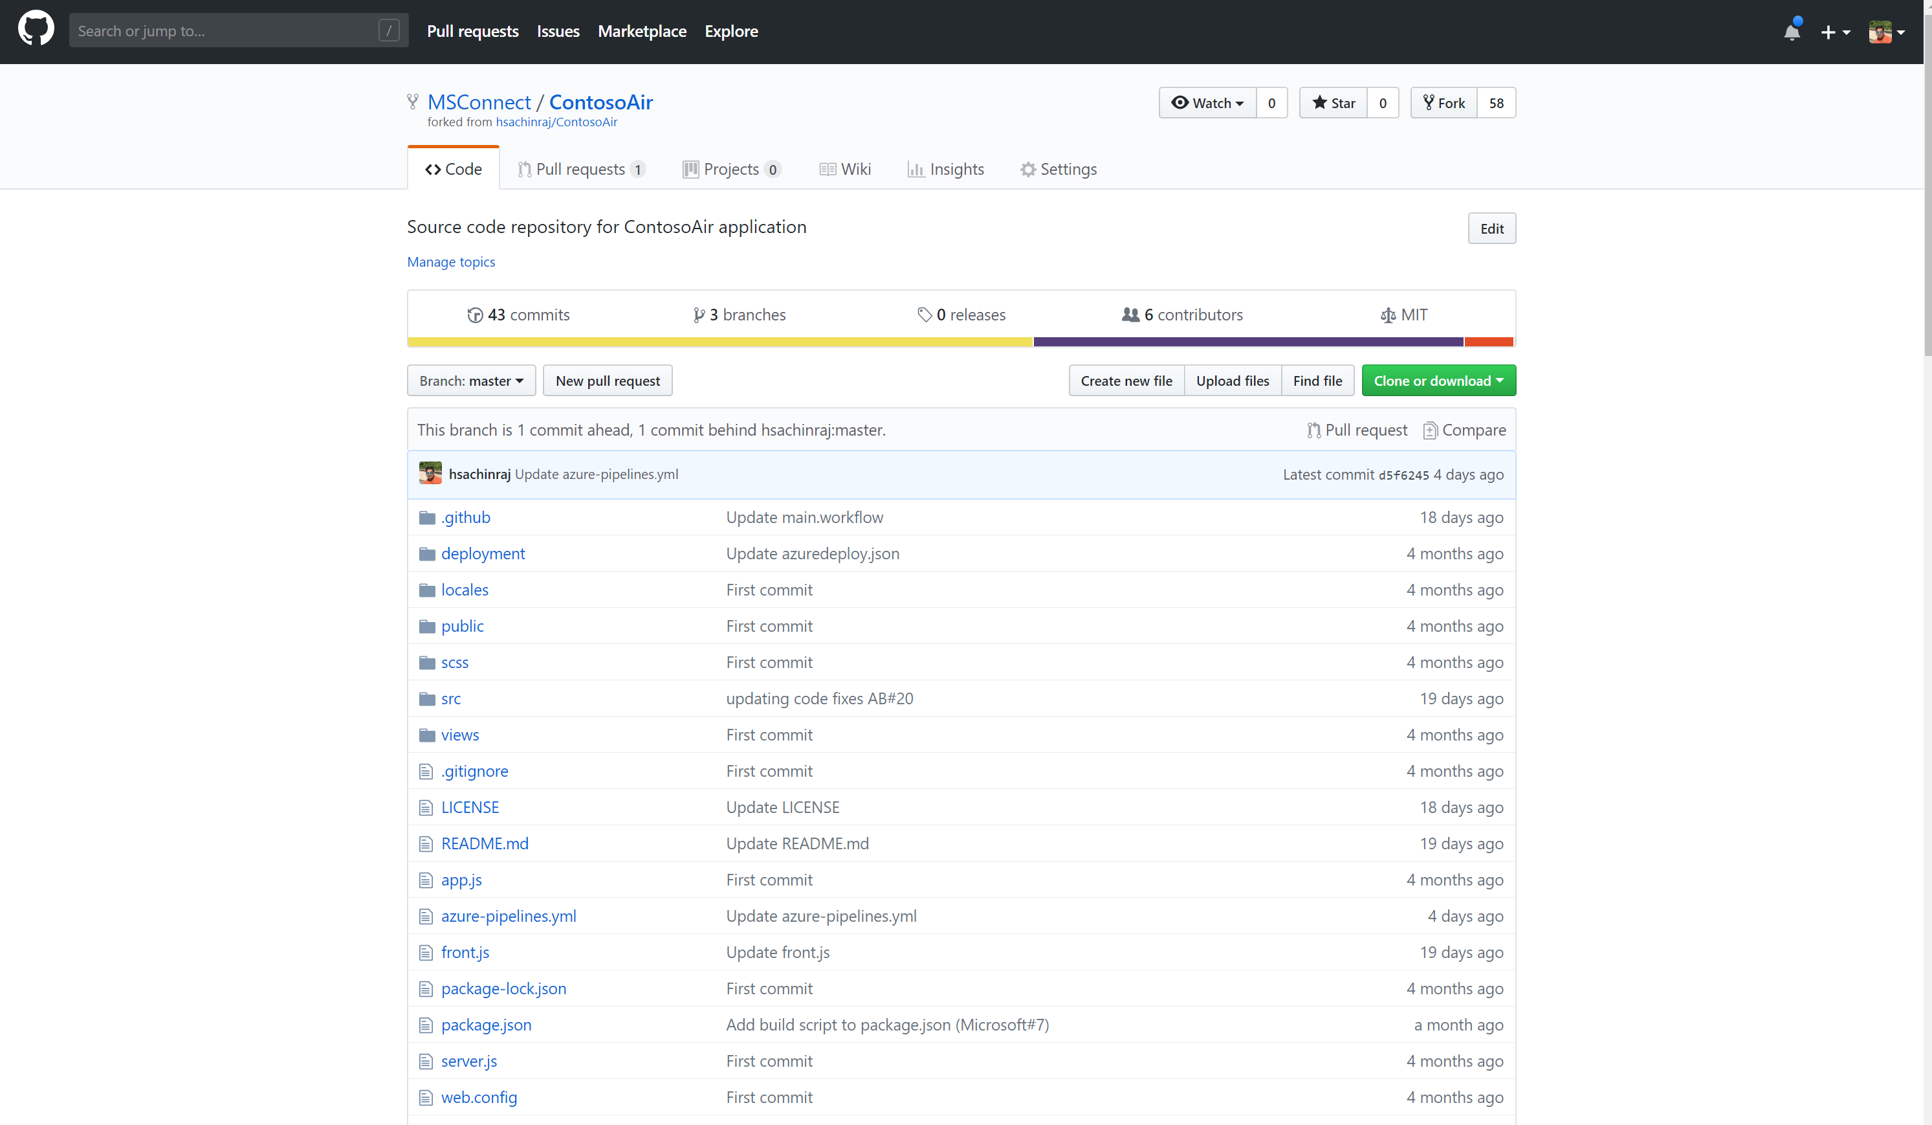This screenshot has width=1932, height=1125.
Task: Open the Settings tab
Action: pyautogui.click(x=1058, y=169)
